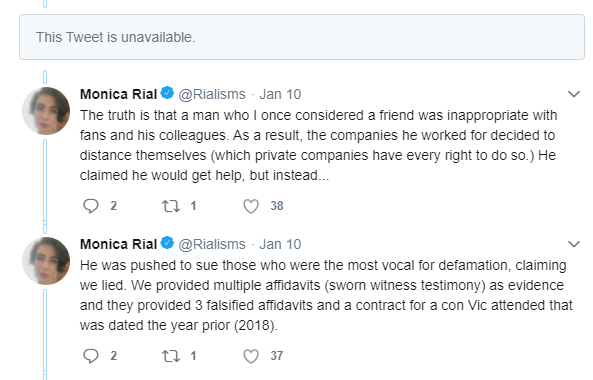Open the tweet text about falsified affidavits
Viewport: 593px width, 380px height.
pyautogui.click(x=326, y=295)
